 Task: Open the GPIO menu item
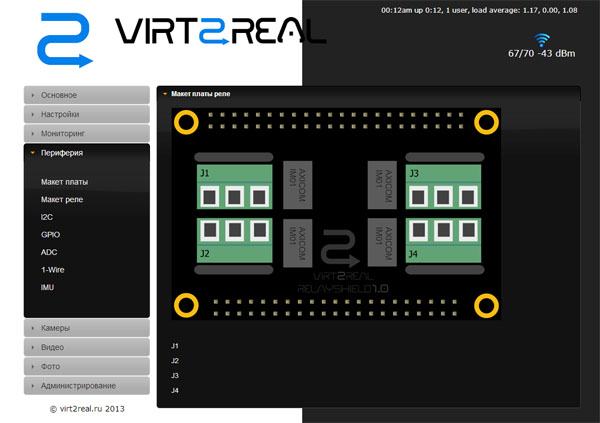[x=51, y=235]
